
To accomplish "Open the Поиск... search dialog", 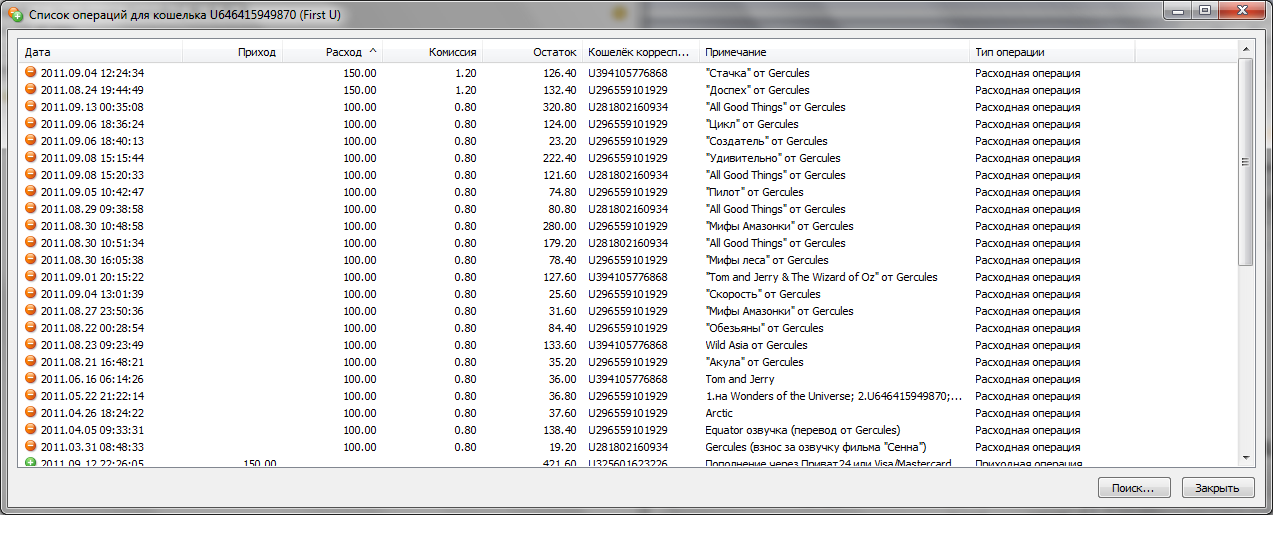I will point(1133,488).
